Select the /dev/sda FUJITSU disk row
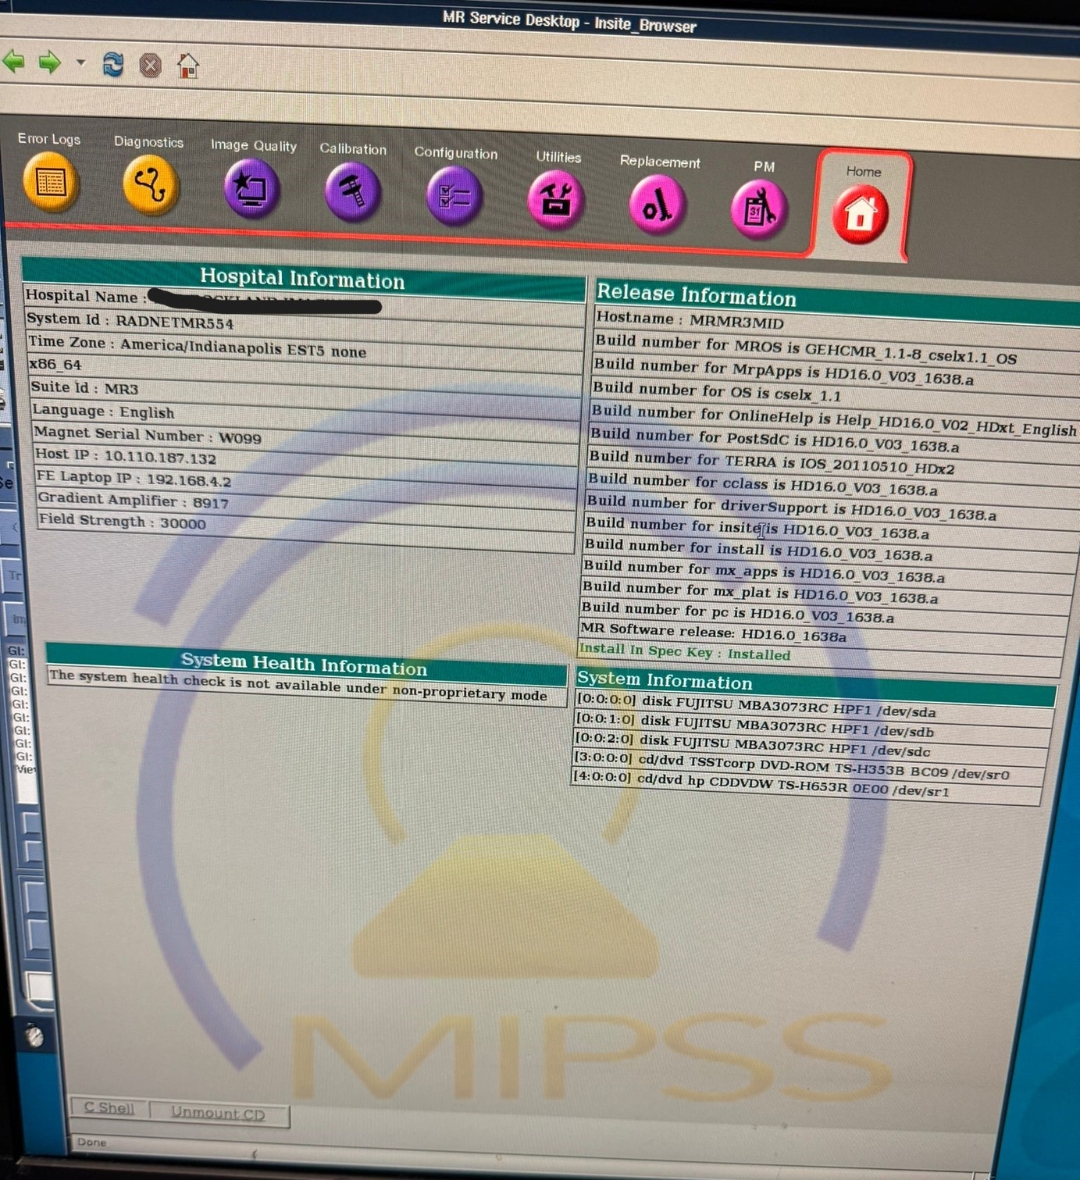1080x1180 pixels. click(814, 706)
